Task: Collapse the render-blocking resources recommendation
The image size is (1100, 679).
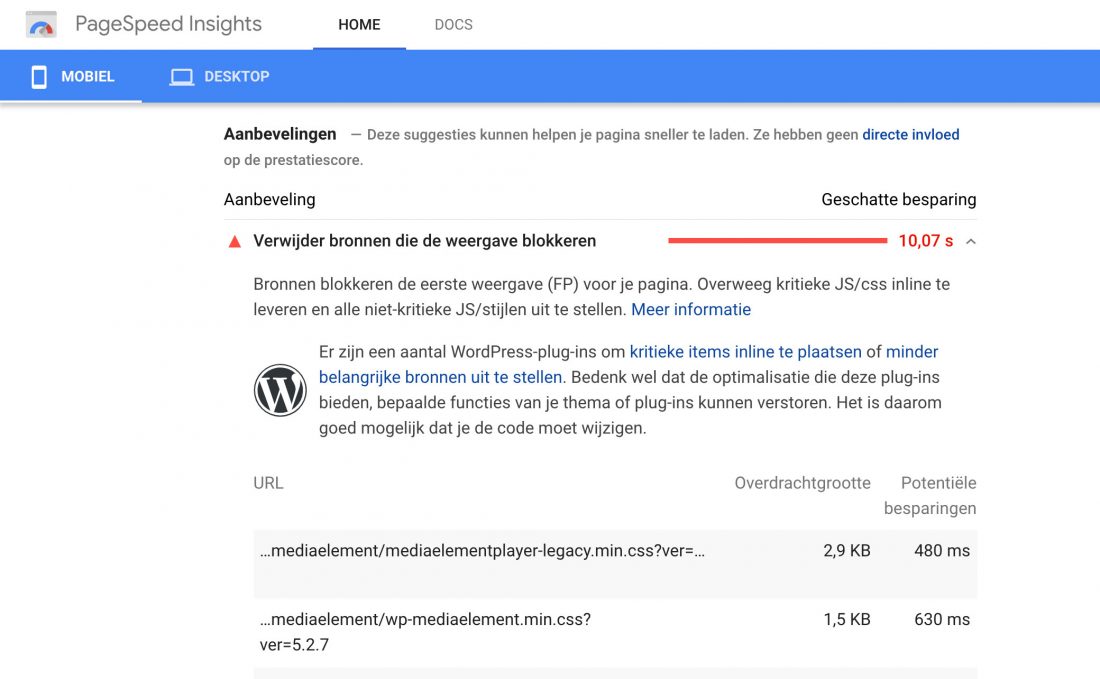Action: point(968,240)
